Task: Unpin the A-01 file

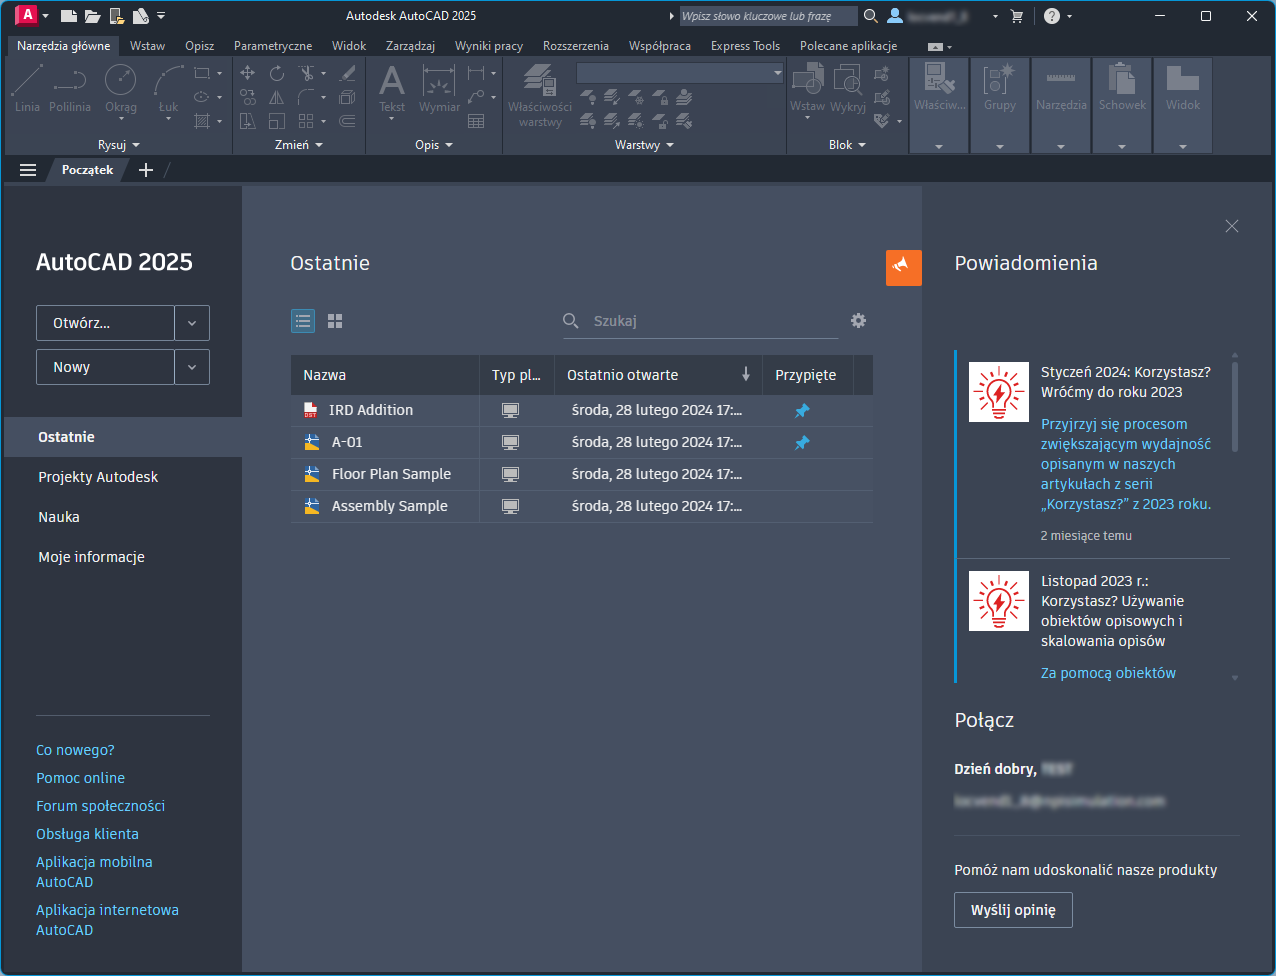Action: pyautogui.click(x=802, y=443)
